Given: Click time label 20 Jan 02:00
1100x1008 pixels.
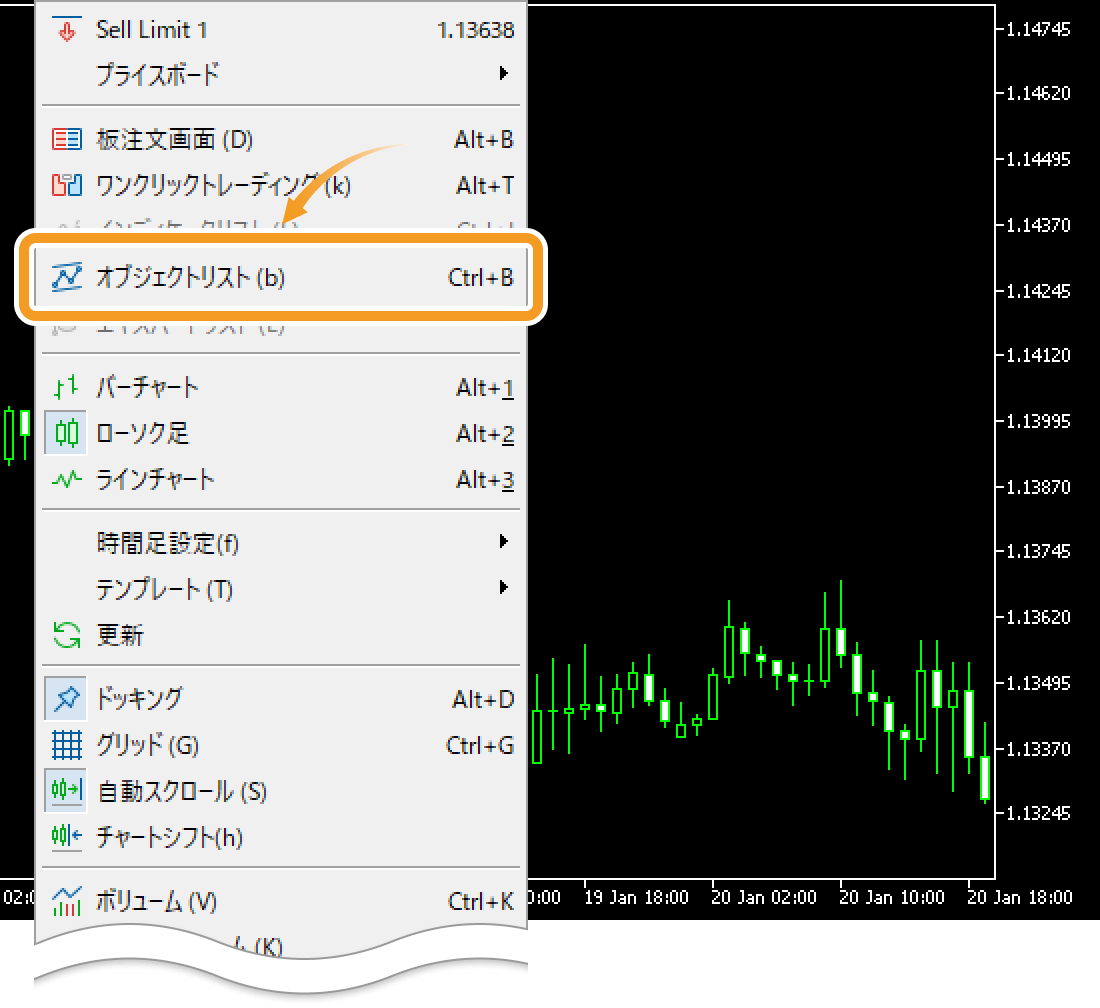Looking at the screenshot, I should point(764,897).
